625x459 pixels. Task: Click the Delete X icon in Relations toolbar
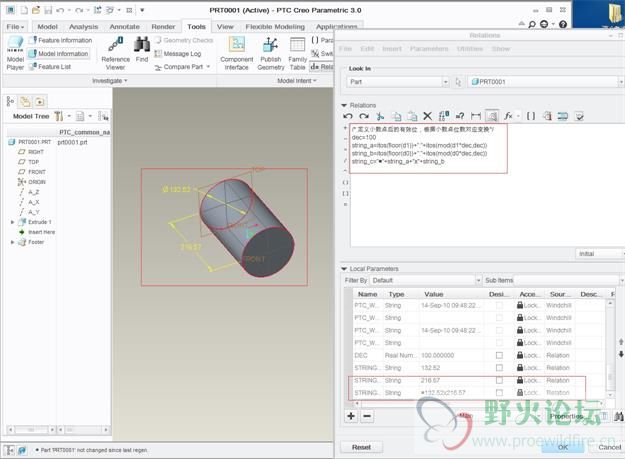click(427, 116)
